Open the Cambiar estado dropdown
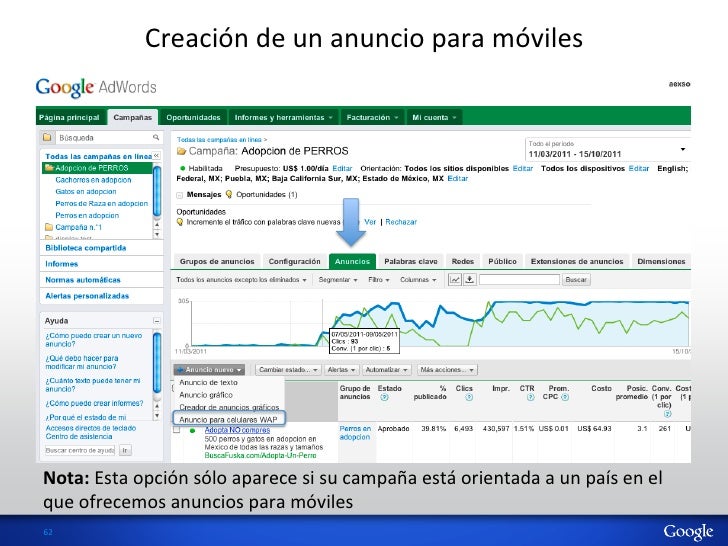The width and height of the screenshot is (728, 546). coord(288,370)
